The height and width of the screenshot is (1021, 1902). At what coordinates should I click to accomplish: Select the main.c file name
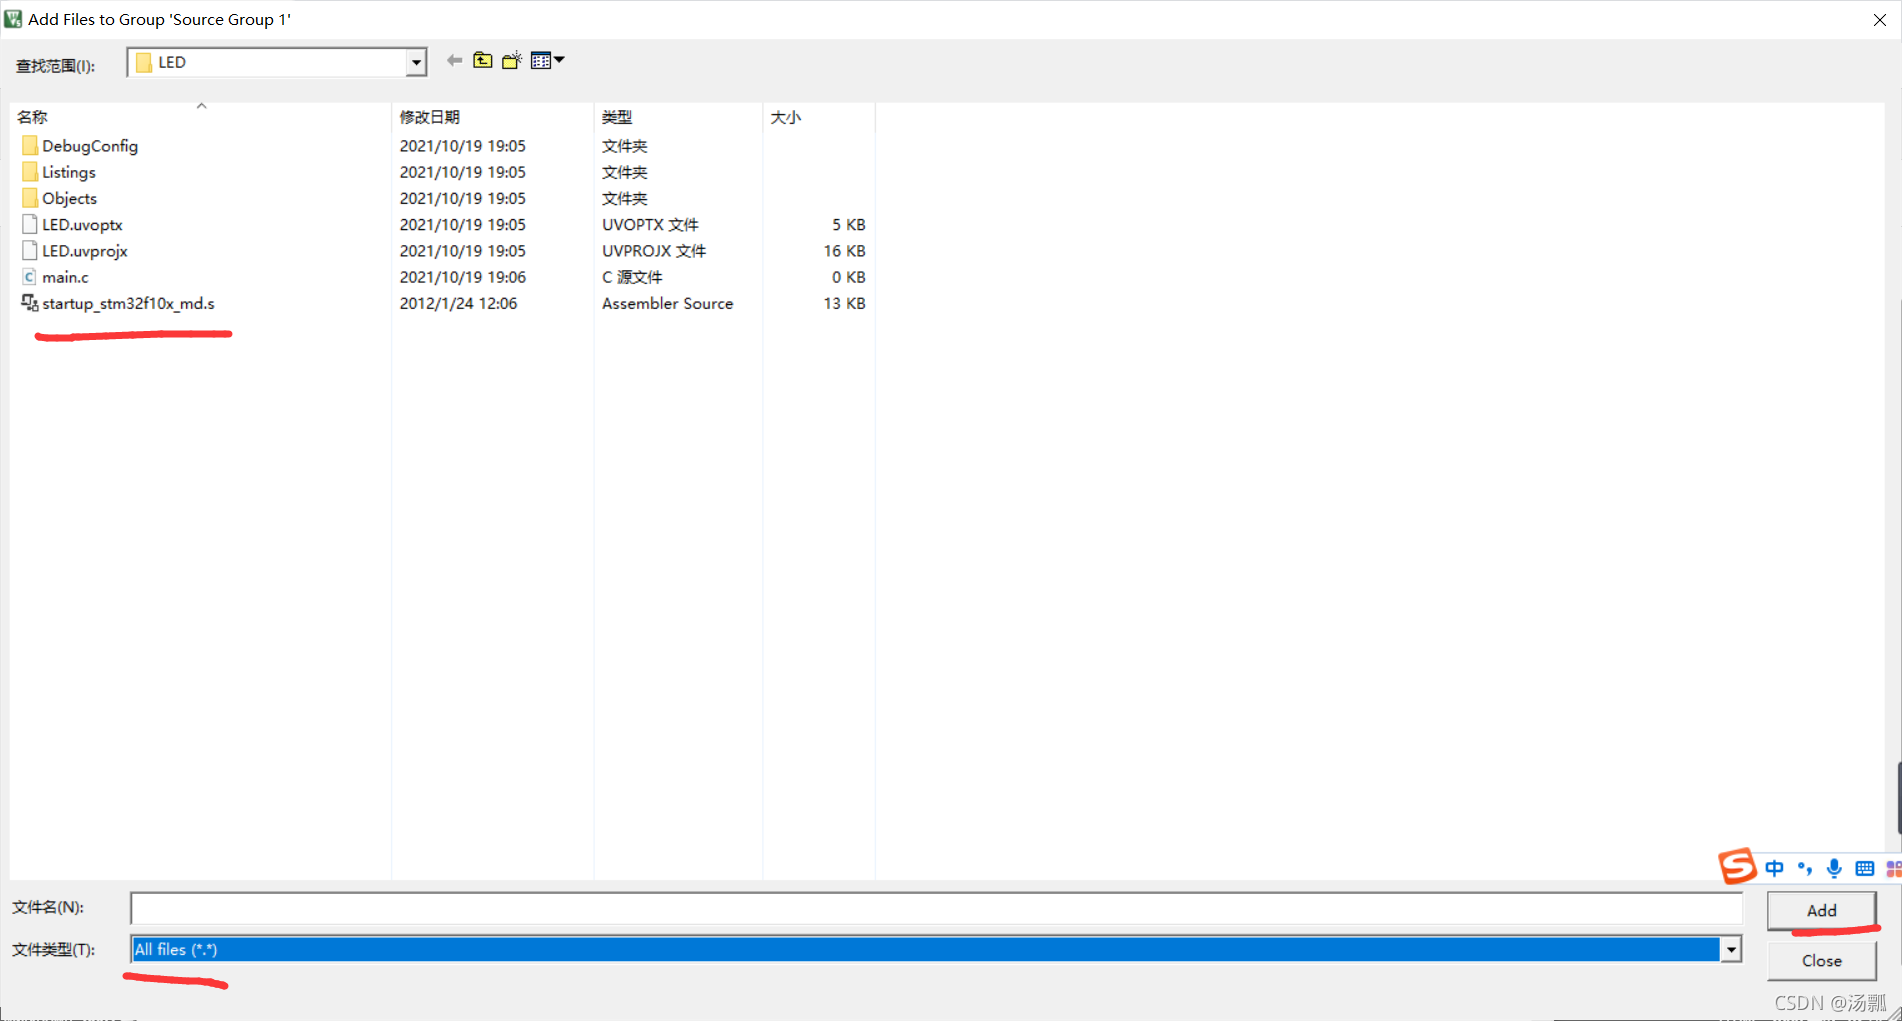point(65,277)
